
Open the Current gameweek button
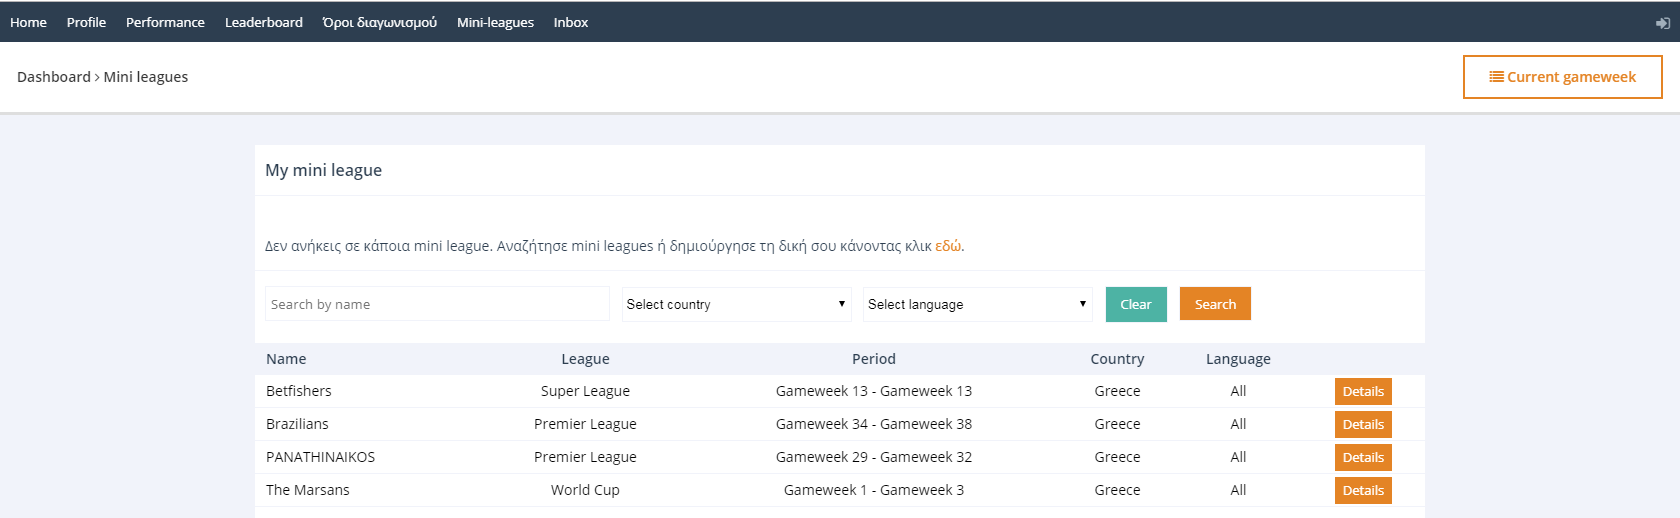click(x=1562, y=77)
